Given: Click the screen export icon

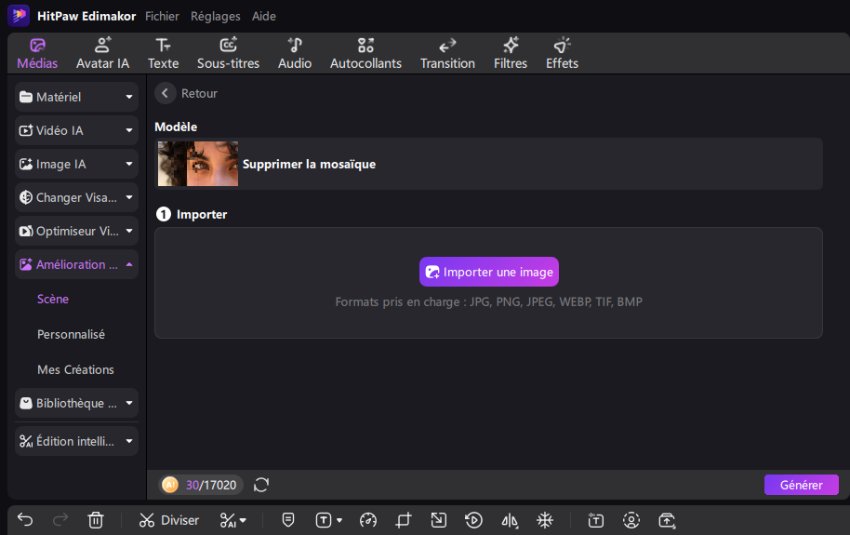Looking at the screenshot, I should [x=667, y=520].
